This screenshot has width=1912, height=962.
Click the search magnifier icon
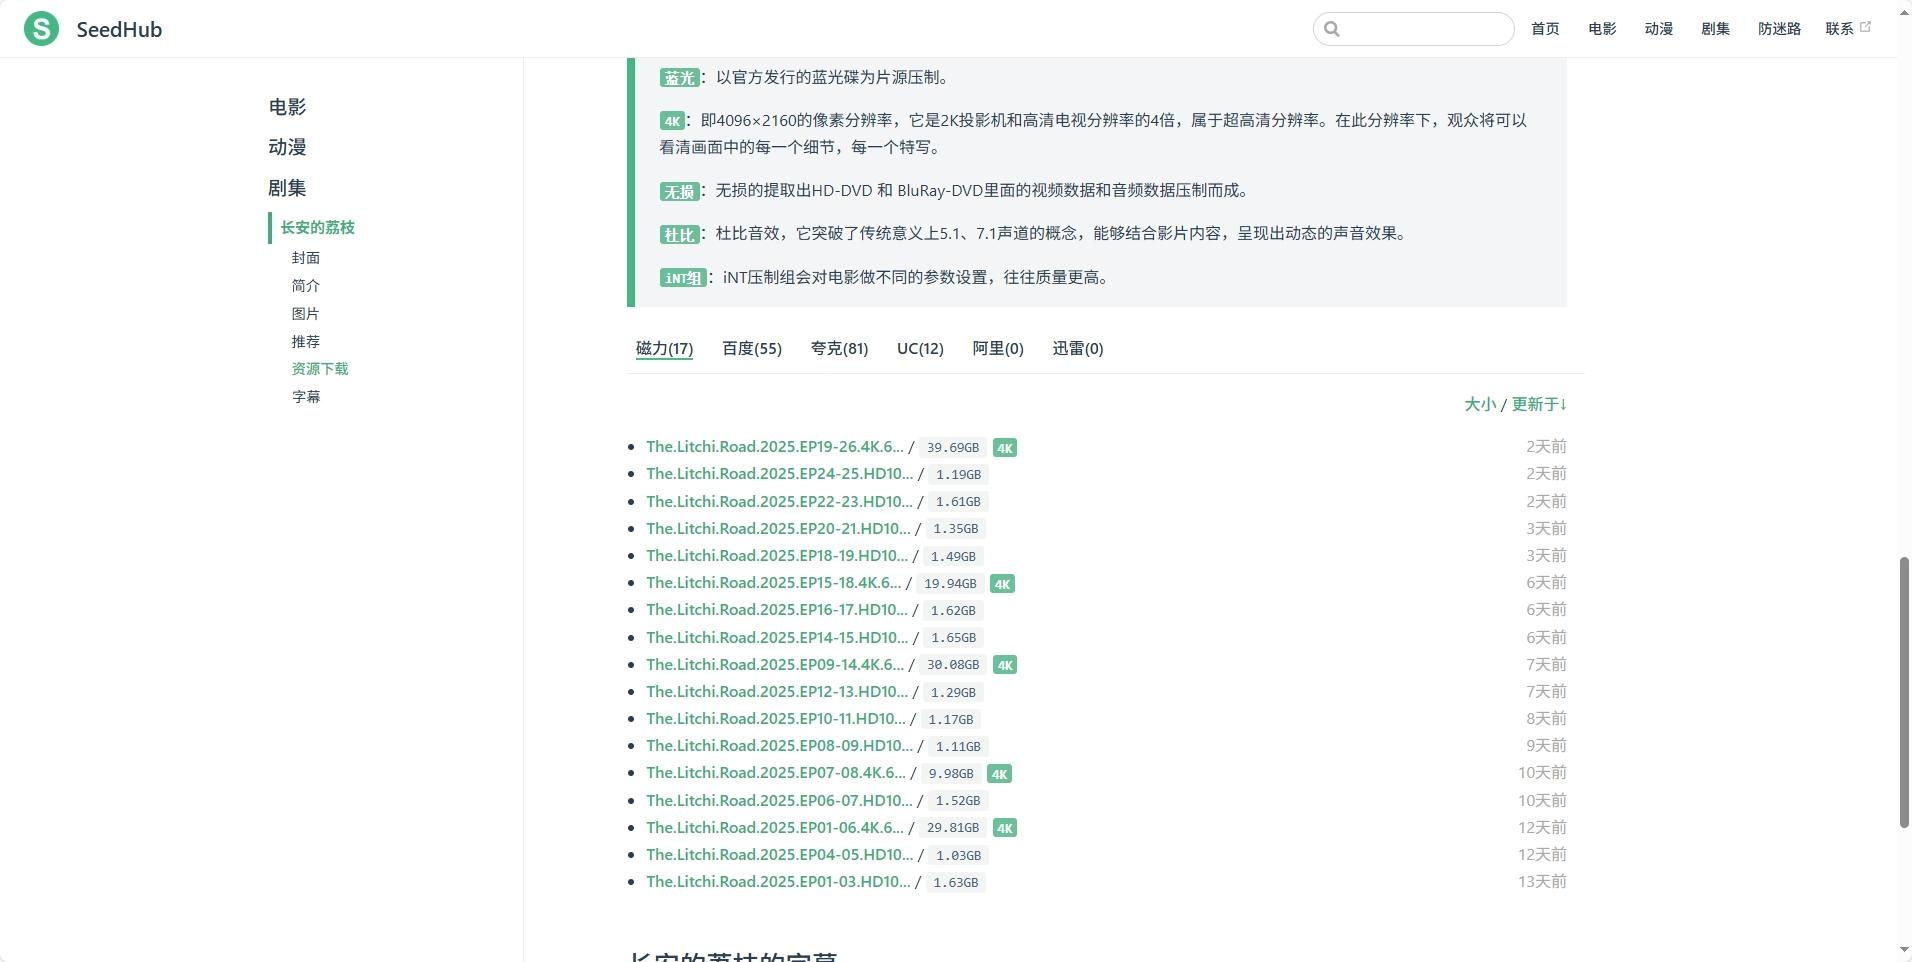click(x=1334, y=29)
